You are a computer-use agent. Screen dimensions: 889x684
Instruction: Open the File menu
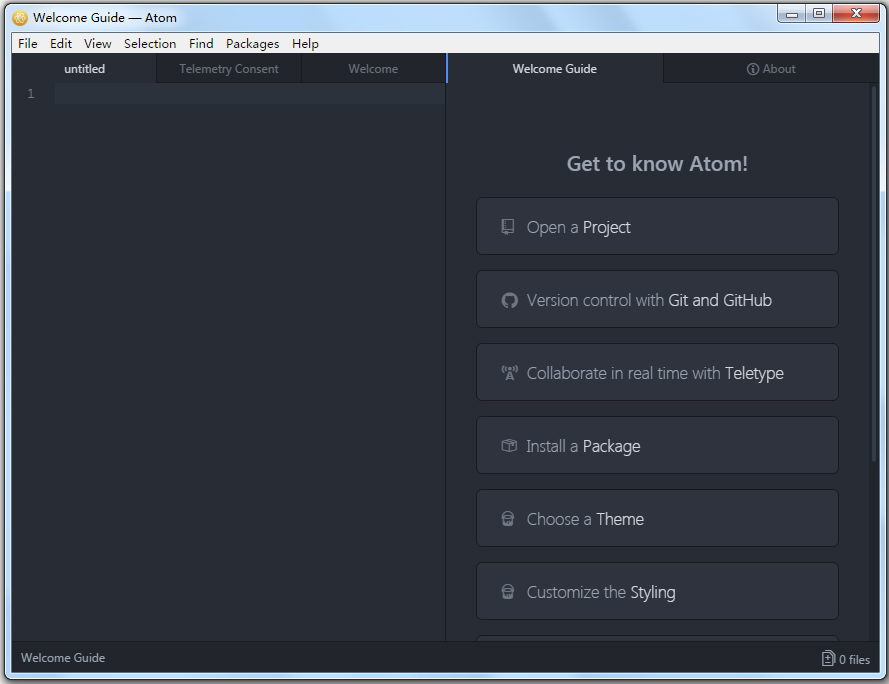click(28, 44)
